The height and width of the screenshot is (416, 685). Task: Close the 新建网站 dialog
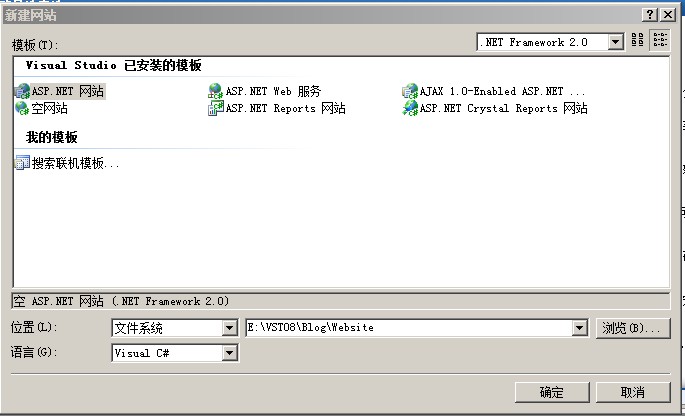coord(668,15)
